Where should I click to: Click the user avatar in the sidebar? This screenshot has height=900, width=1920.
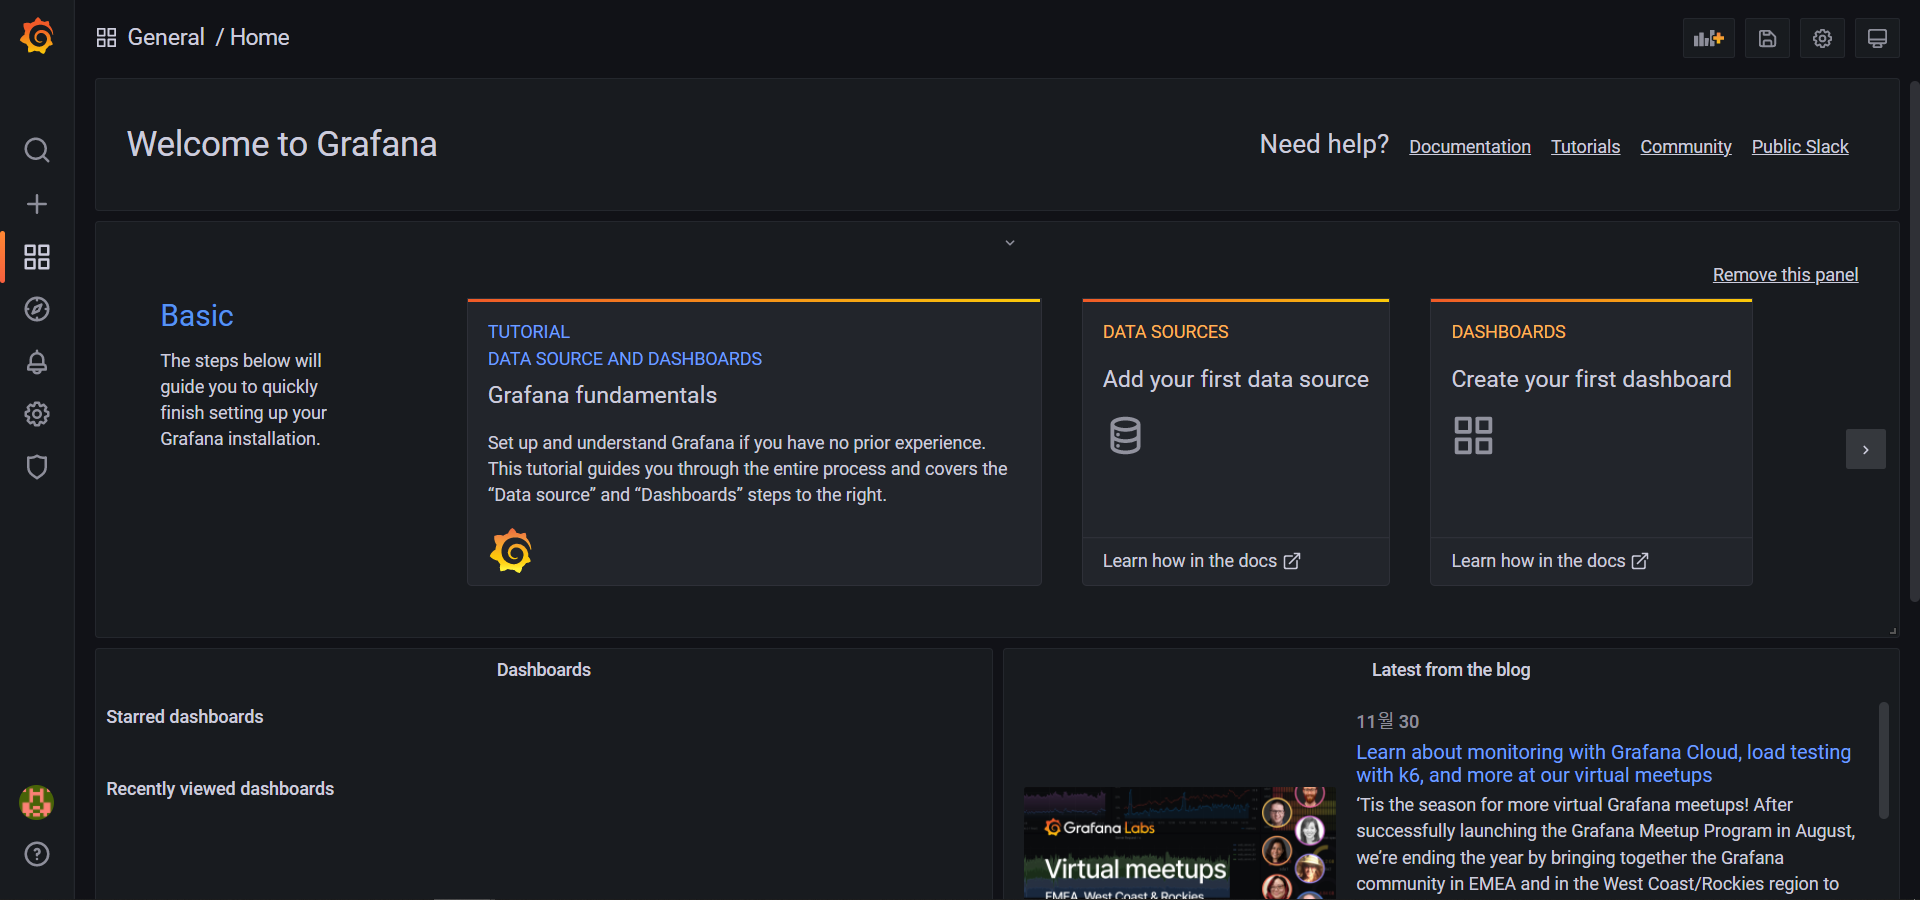pos(37,802)
